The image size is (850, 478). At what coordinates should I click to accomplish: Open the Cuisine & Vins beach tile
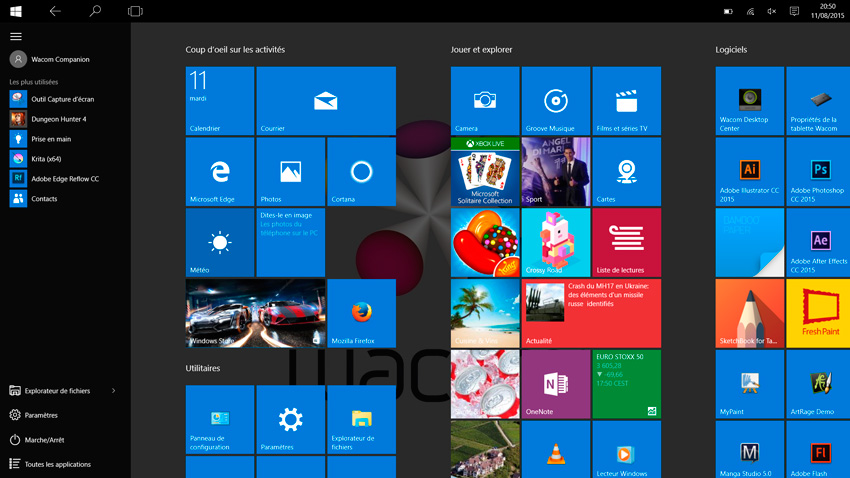[x=485, y=313]
